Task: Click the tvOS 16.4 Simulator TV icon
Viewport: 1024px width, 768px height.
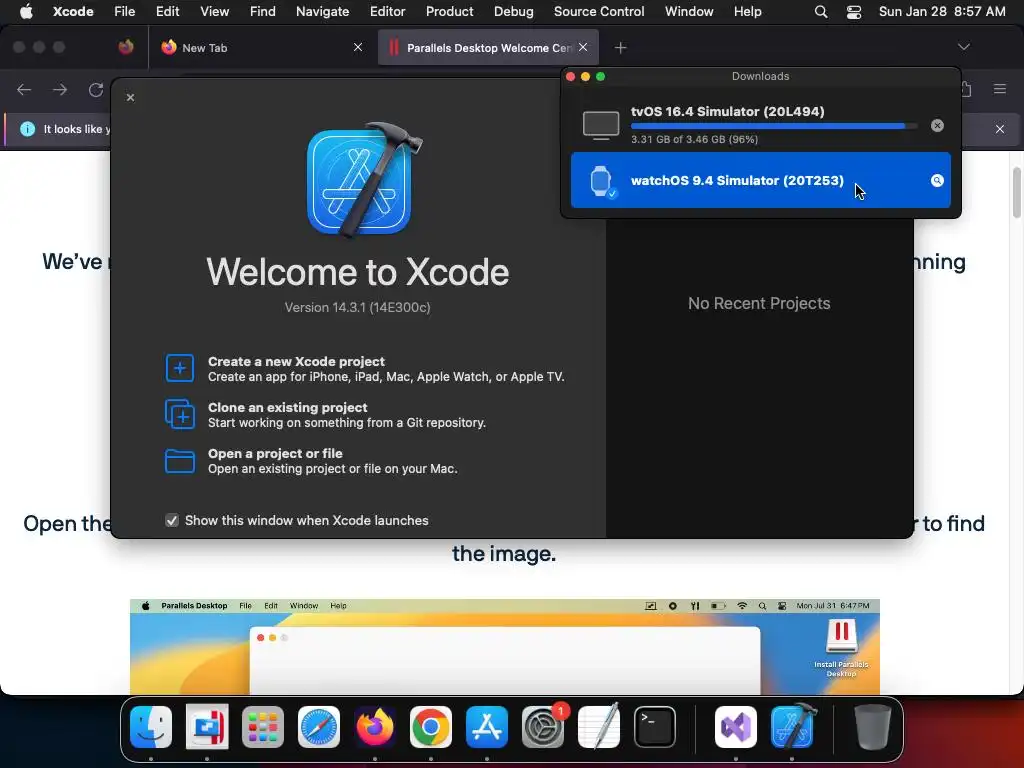Action: pyautogui.click(x=601, y=125)
